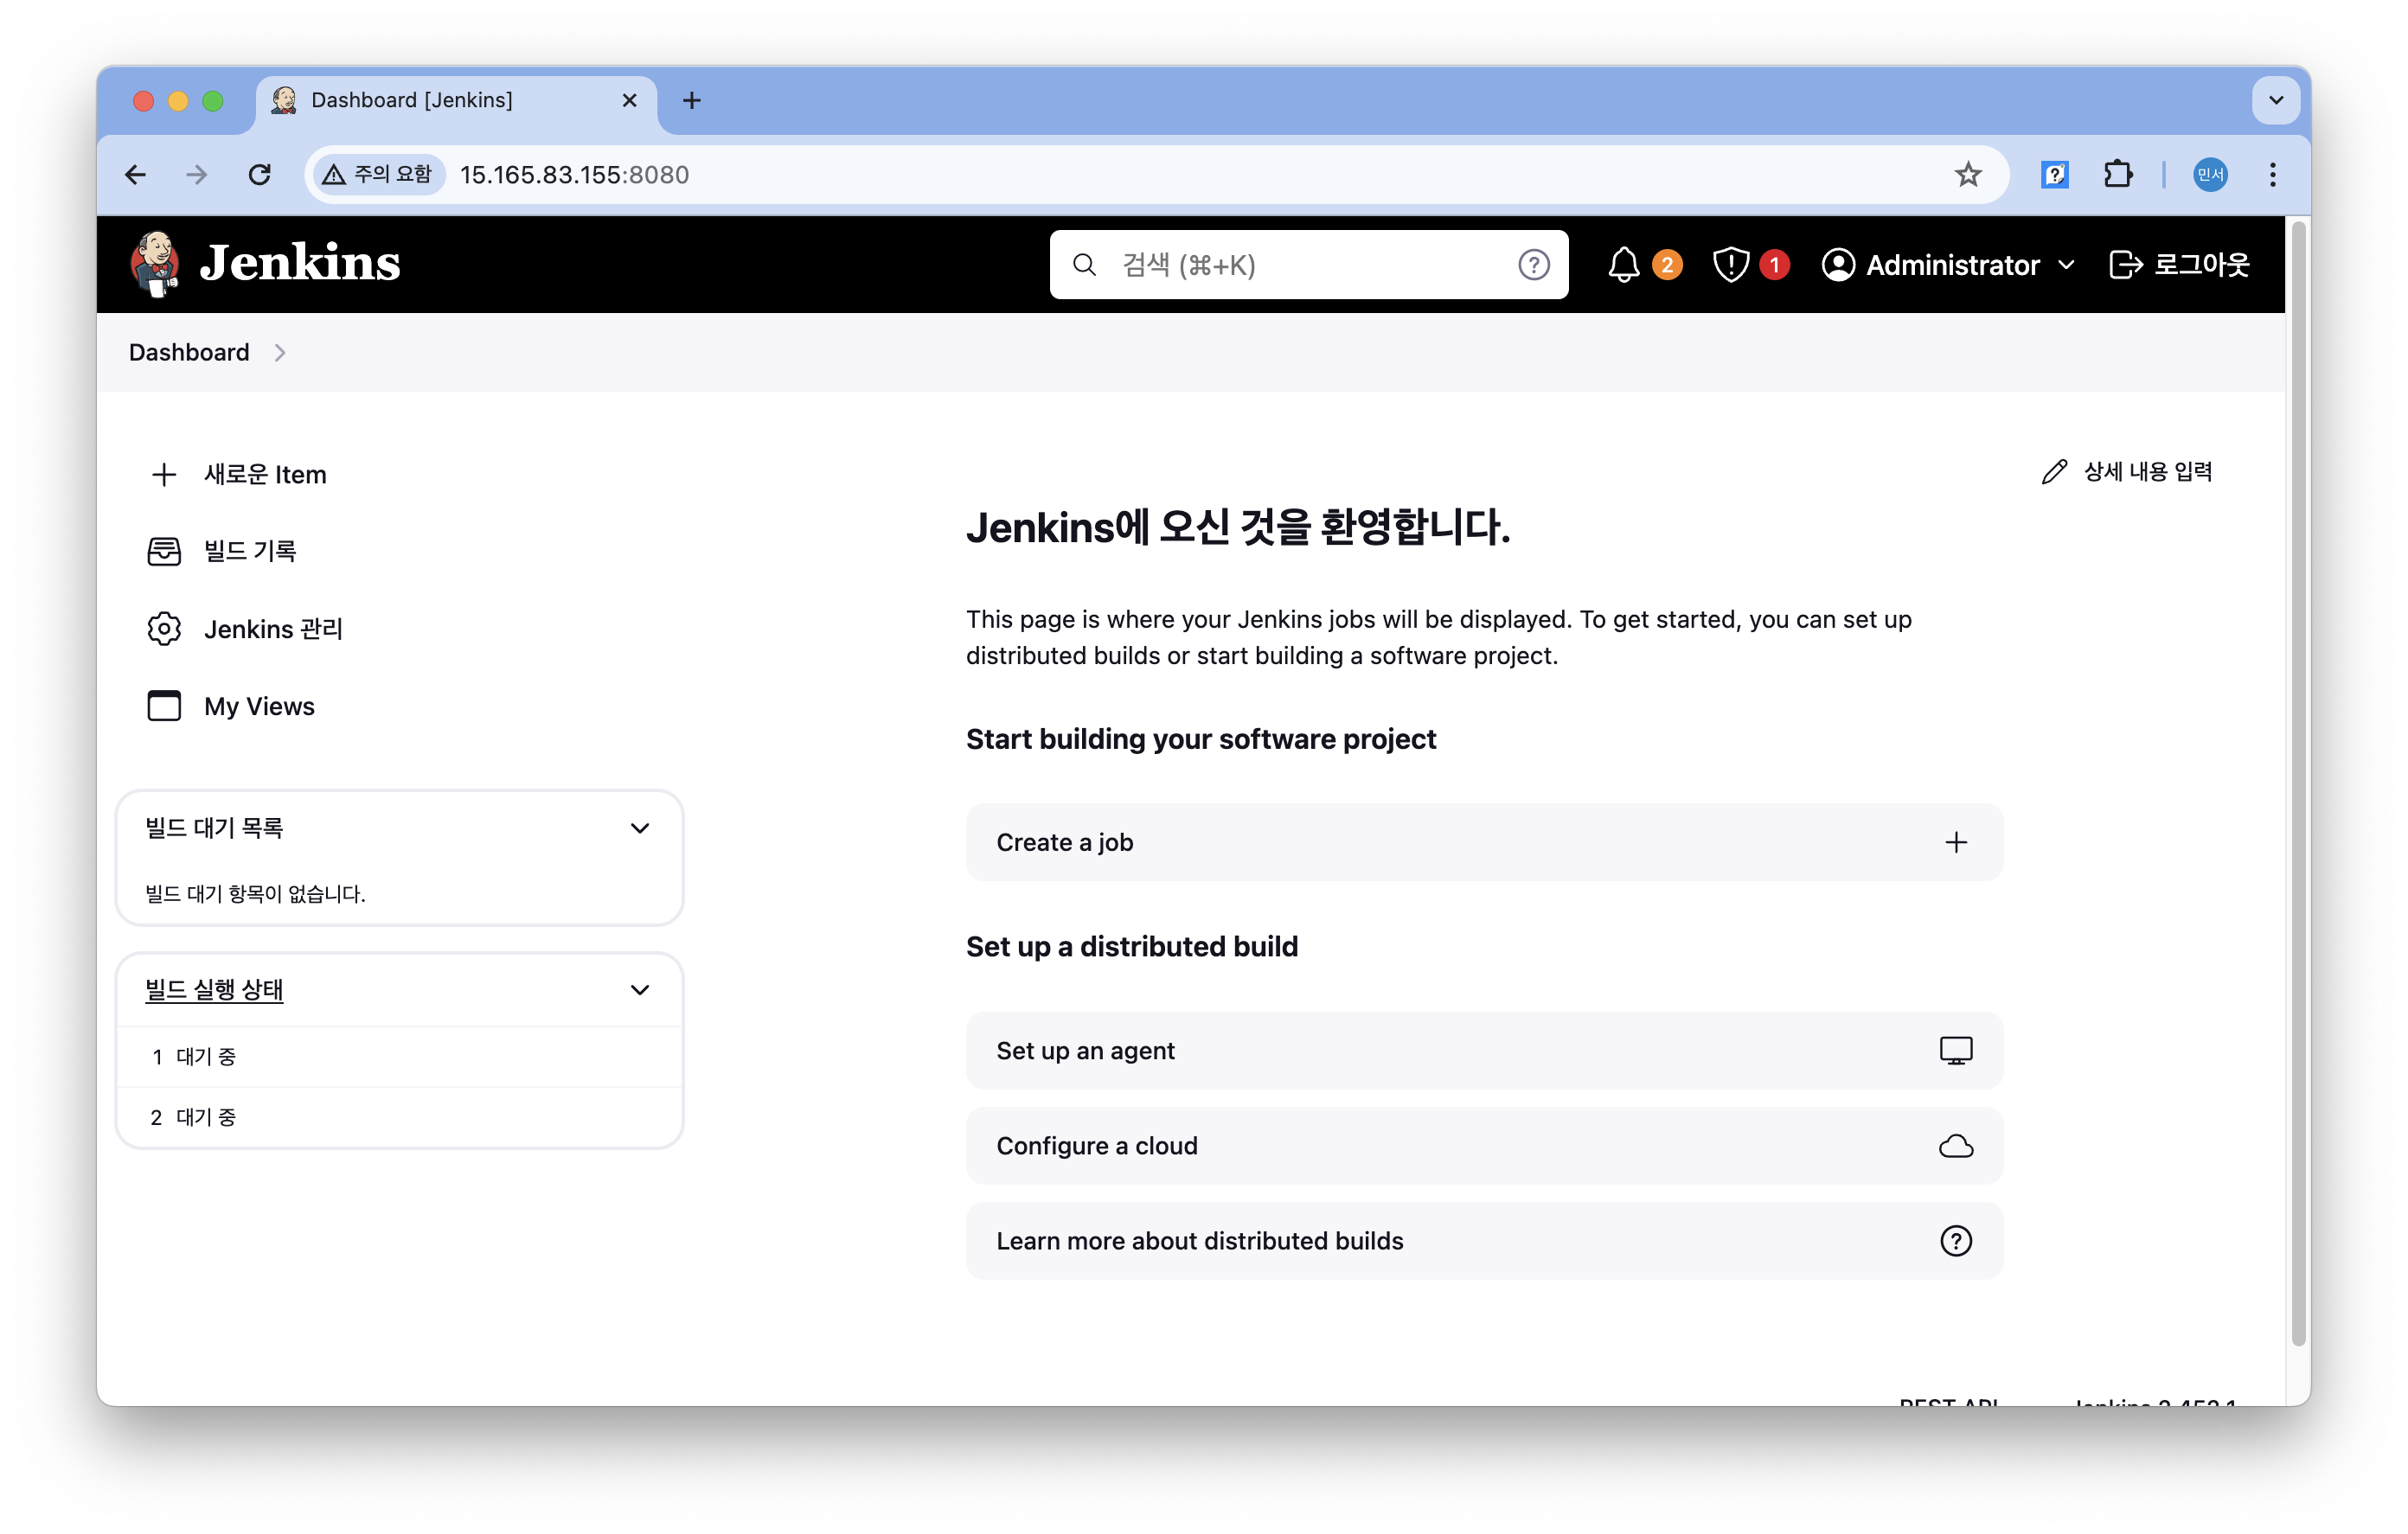Open the Chrome tab search dropdown

tap(2276, 100)
